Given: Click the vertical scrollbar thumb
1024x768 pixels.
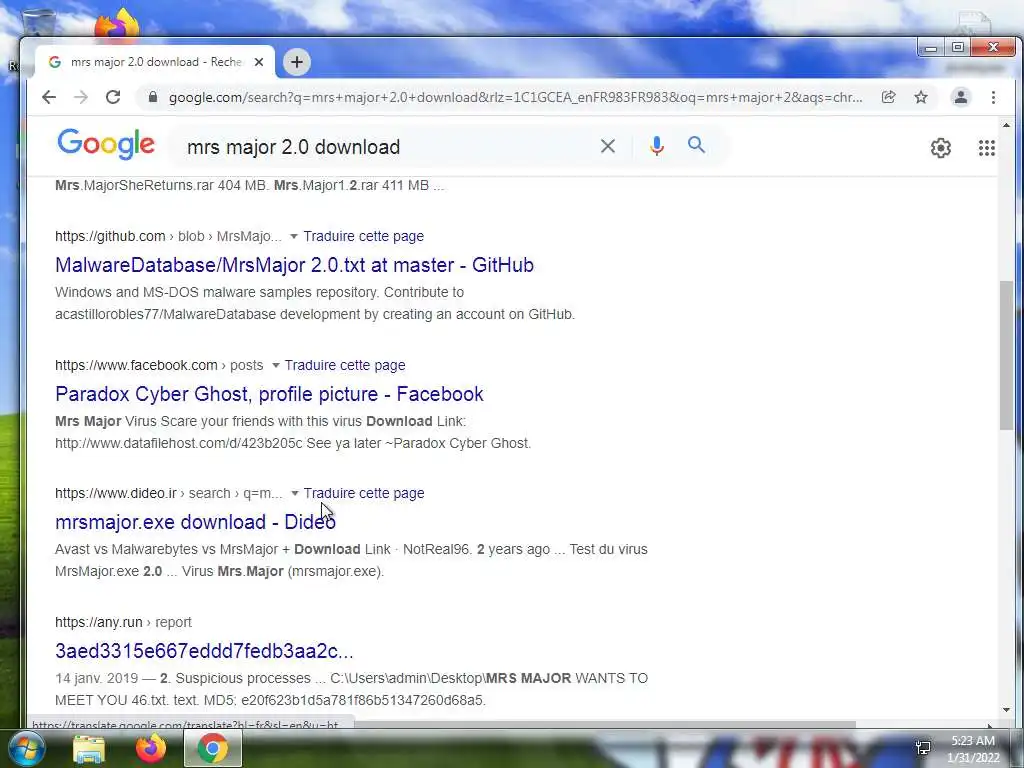Looking at the screenshot, I should pyautogui.click(x=1006, y=355).
